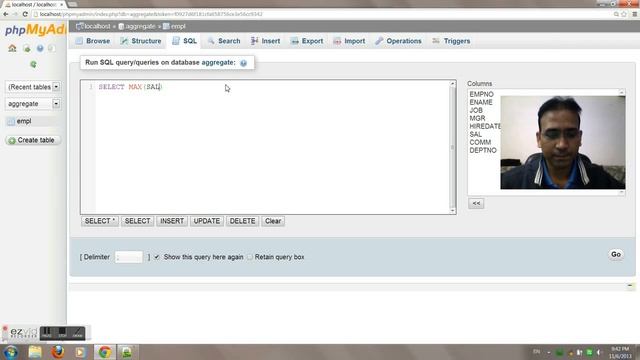Click the Search magnifier icon in tabs

pyautogui.click(x=211, y=41)
